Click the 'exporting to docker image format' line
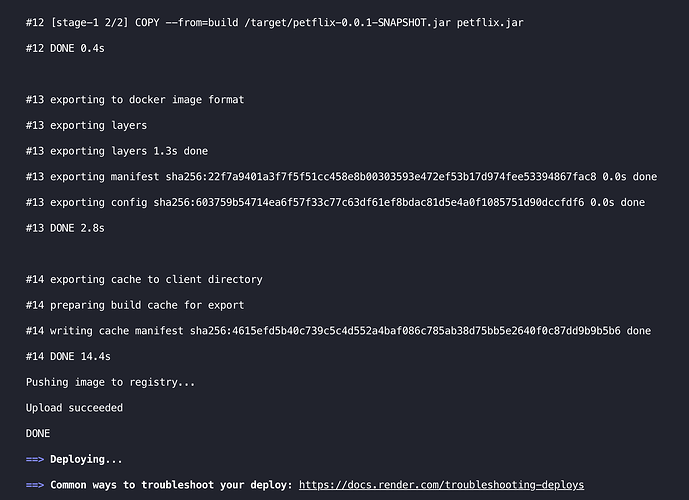 [135, 100]
